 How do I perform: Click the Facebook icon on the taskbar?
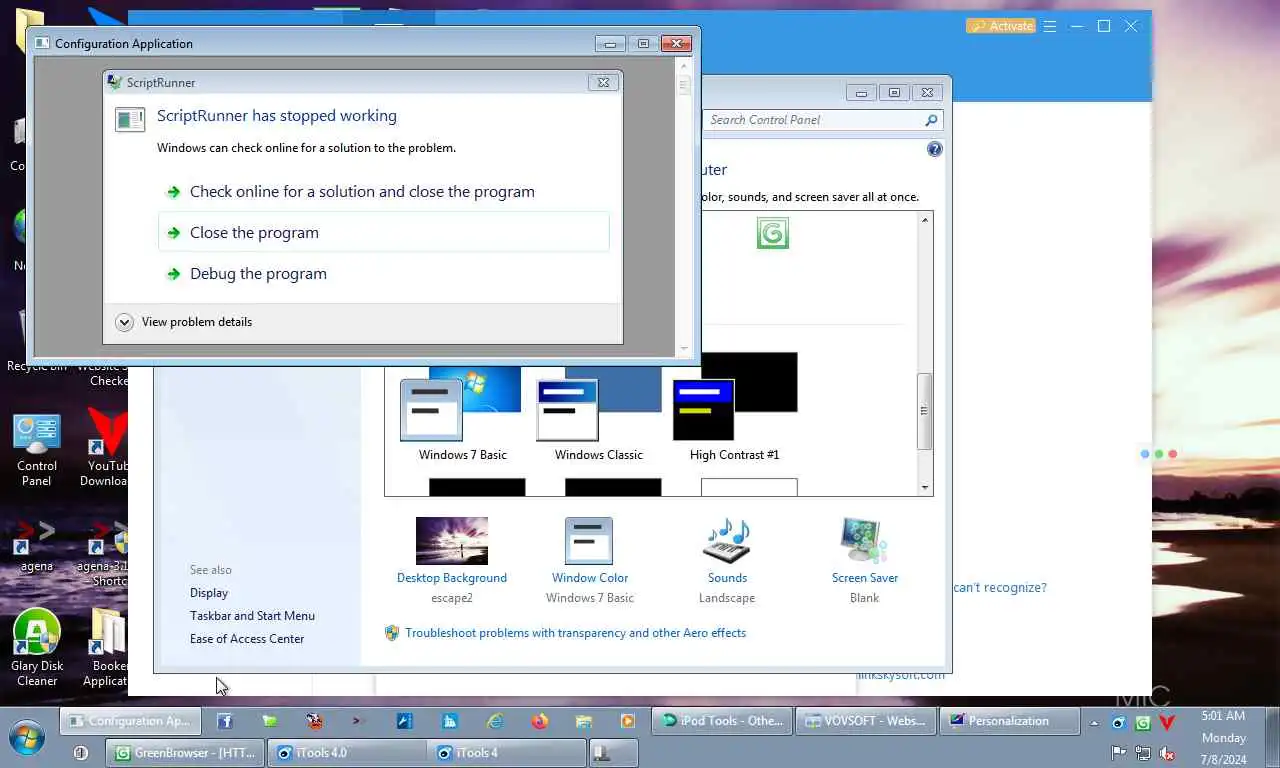[x=225, y=721]
